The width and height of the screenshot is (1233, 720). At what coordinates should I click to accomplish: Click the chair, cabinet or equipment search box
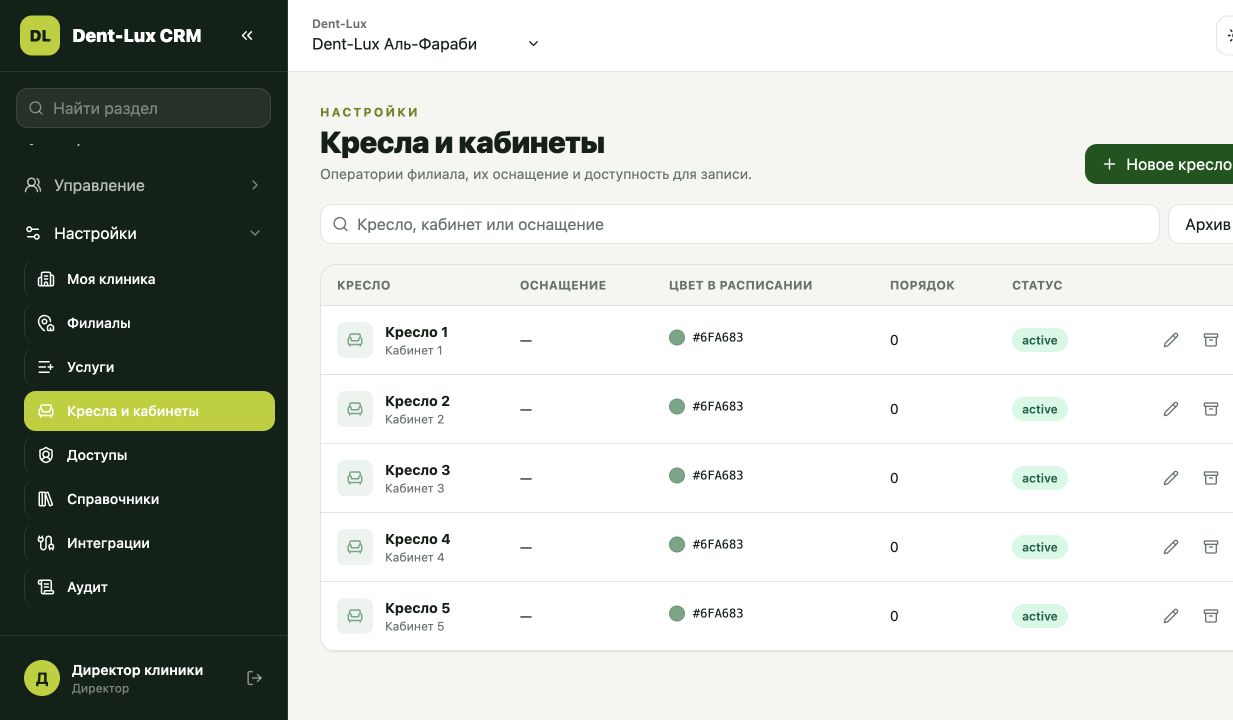[740, 225]
